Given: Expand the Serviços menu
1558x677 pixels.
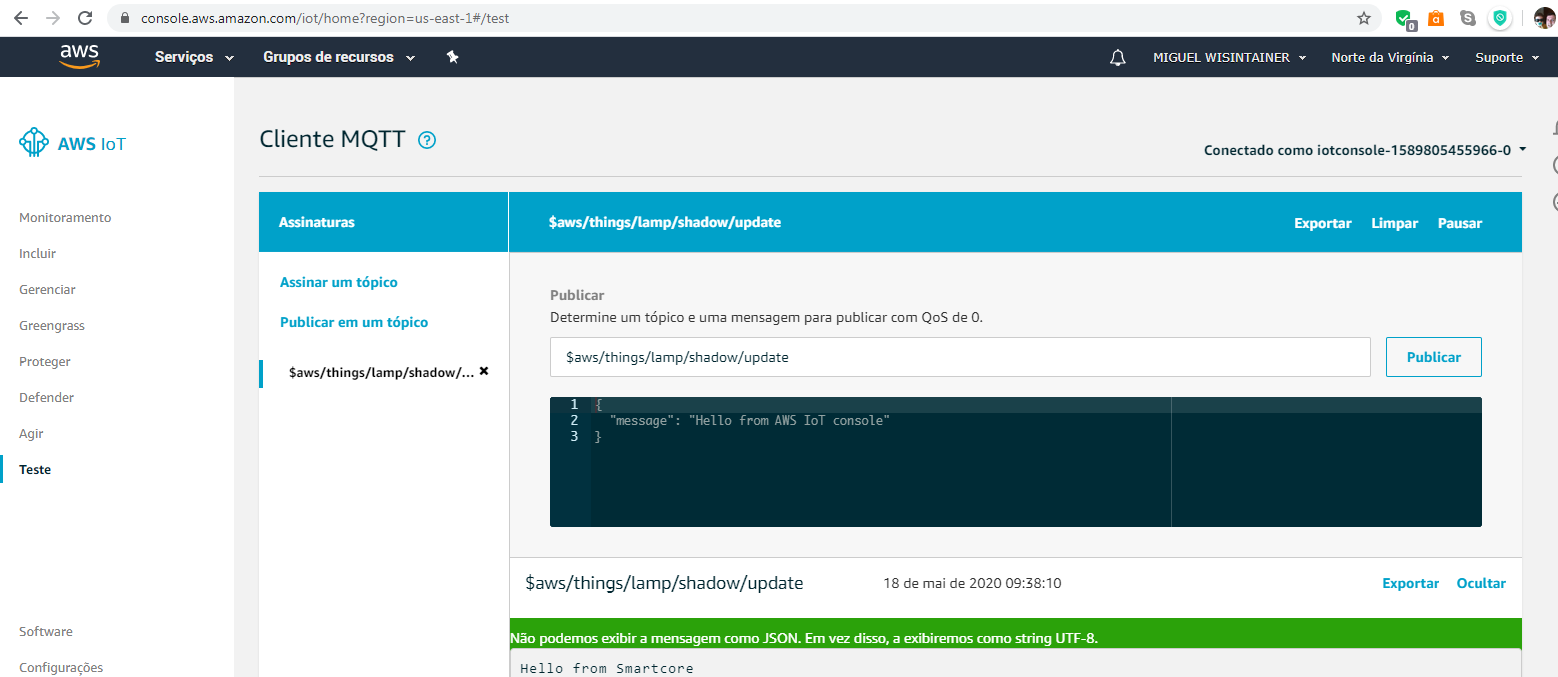Looking at the screenshot, I should point(194,57).
